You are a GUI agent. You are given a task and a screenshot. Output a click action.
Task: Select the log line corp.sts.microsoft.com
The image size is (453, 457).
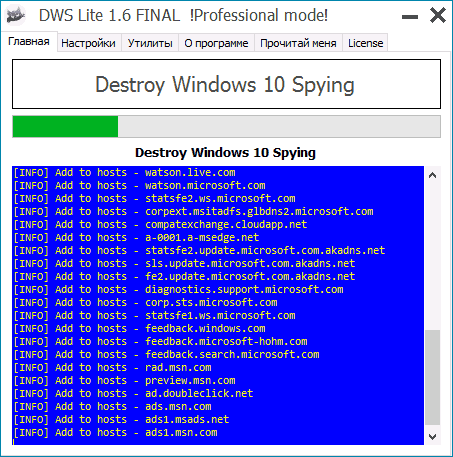pyautogui.click(x=145, y=303)
